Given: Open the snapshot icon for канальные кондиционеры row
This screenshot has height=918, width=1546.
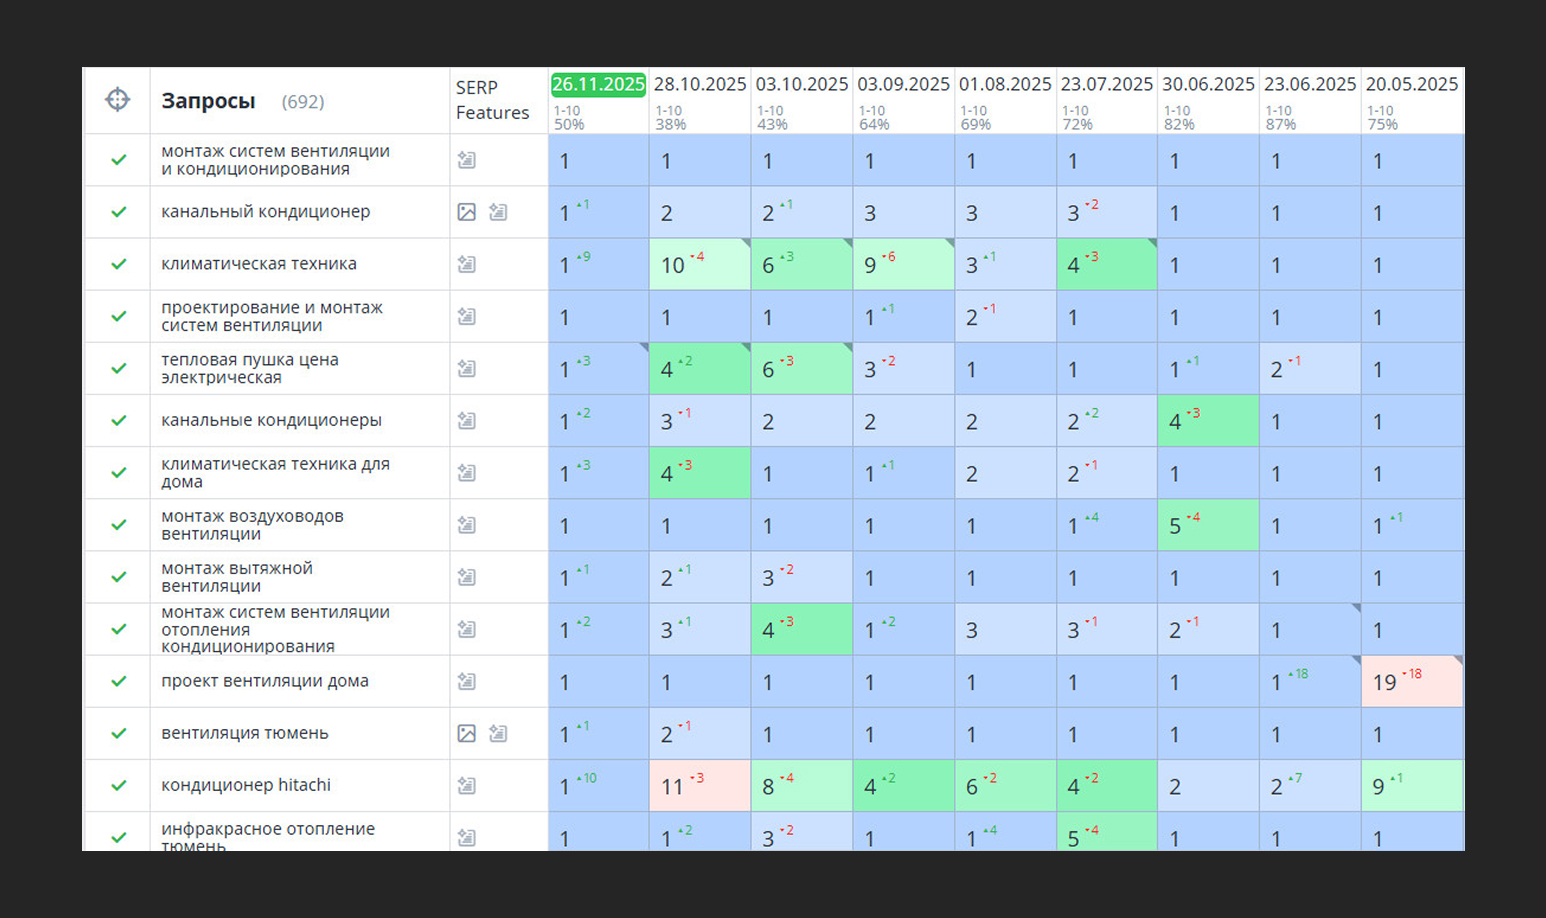Looking at the screenshot, I should (467, 420).
